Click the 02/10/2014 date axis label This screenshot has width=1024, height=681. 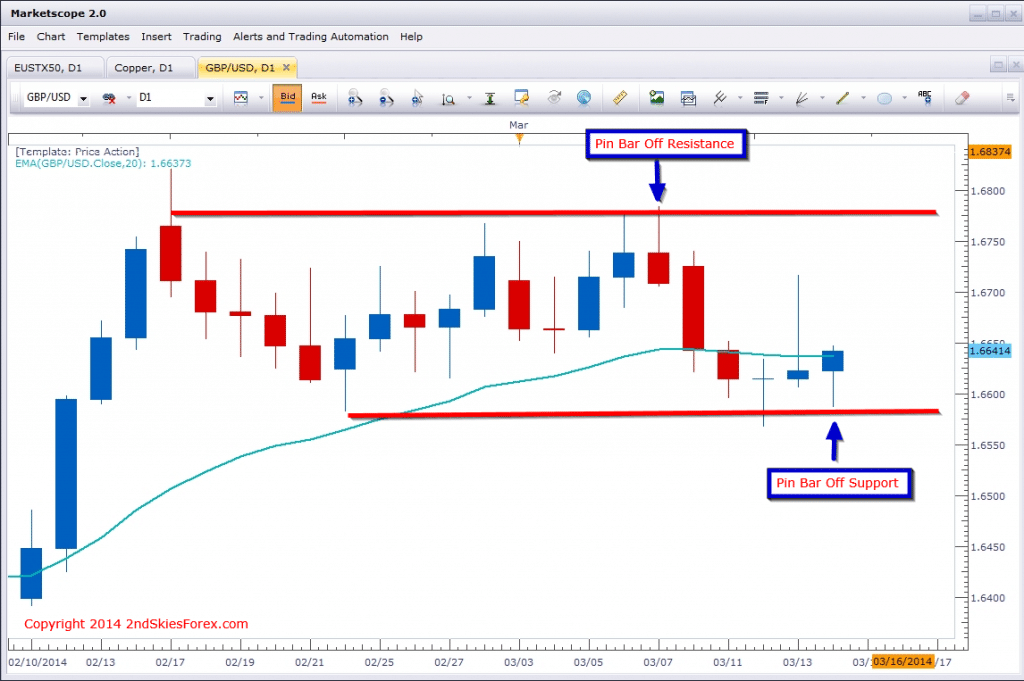click(x=37, y=662)
